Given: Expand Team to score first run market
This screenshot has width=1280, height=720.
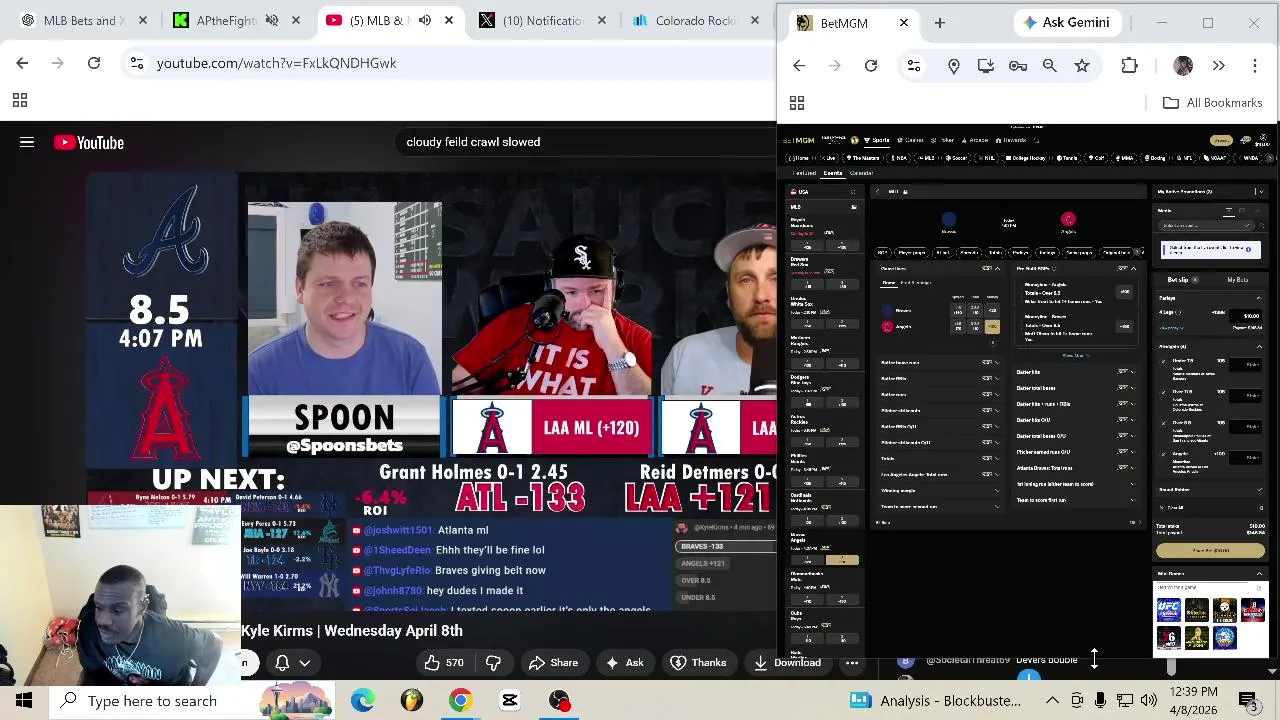Looking at the screenshot, I should click(1133, 500).
